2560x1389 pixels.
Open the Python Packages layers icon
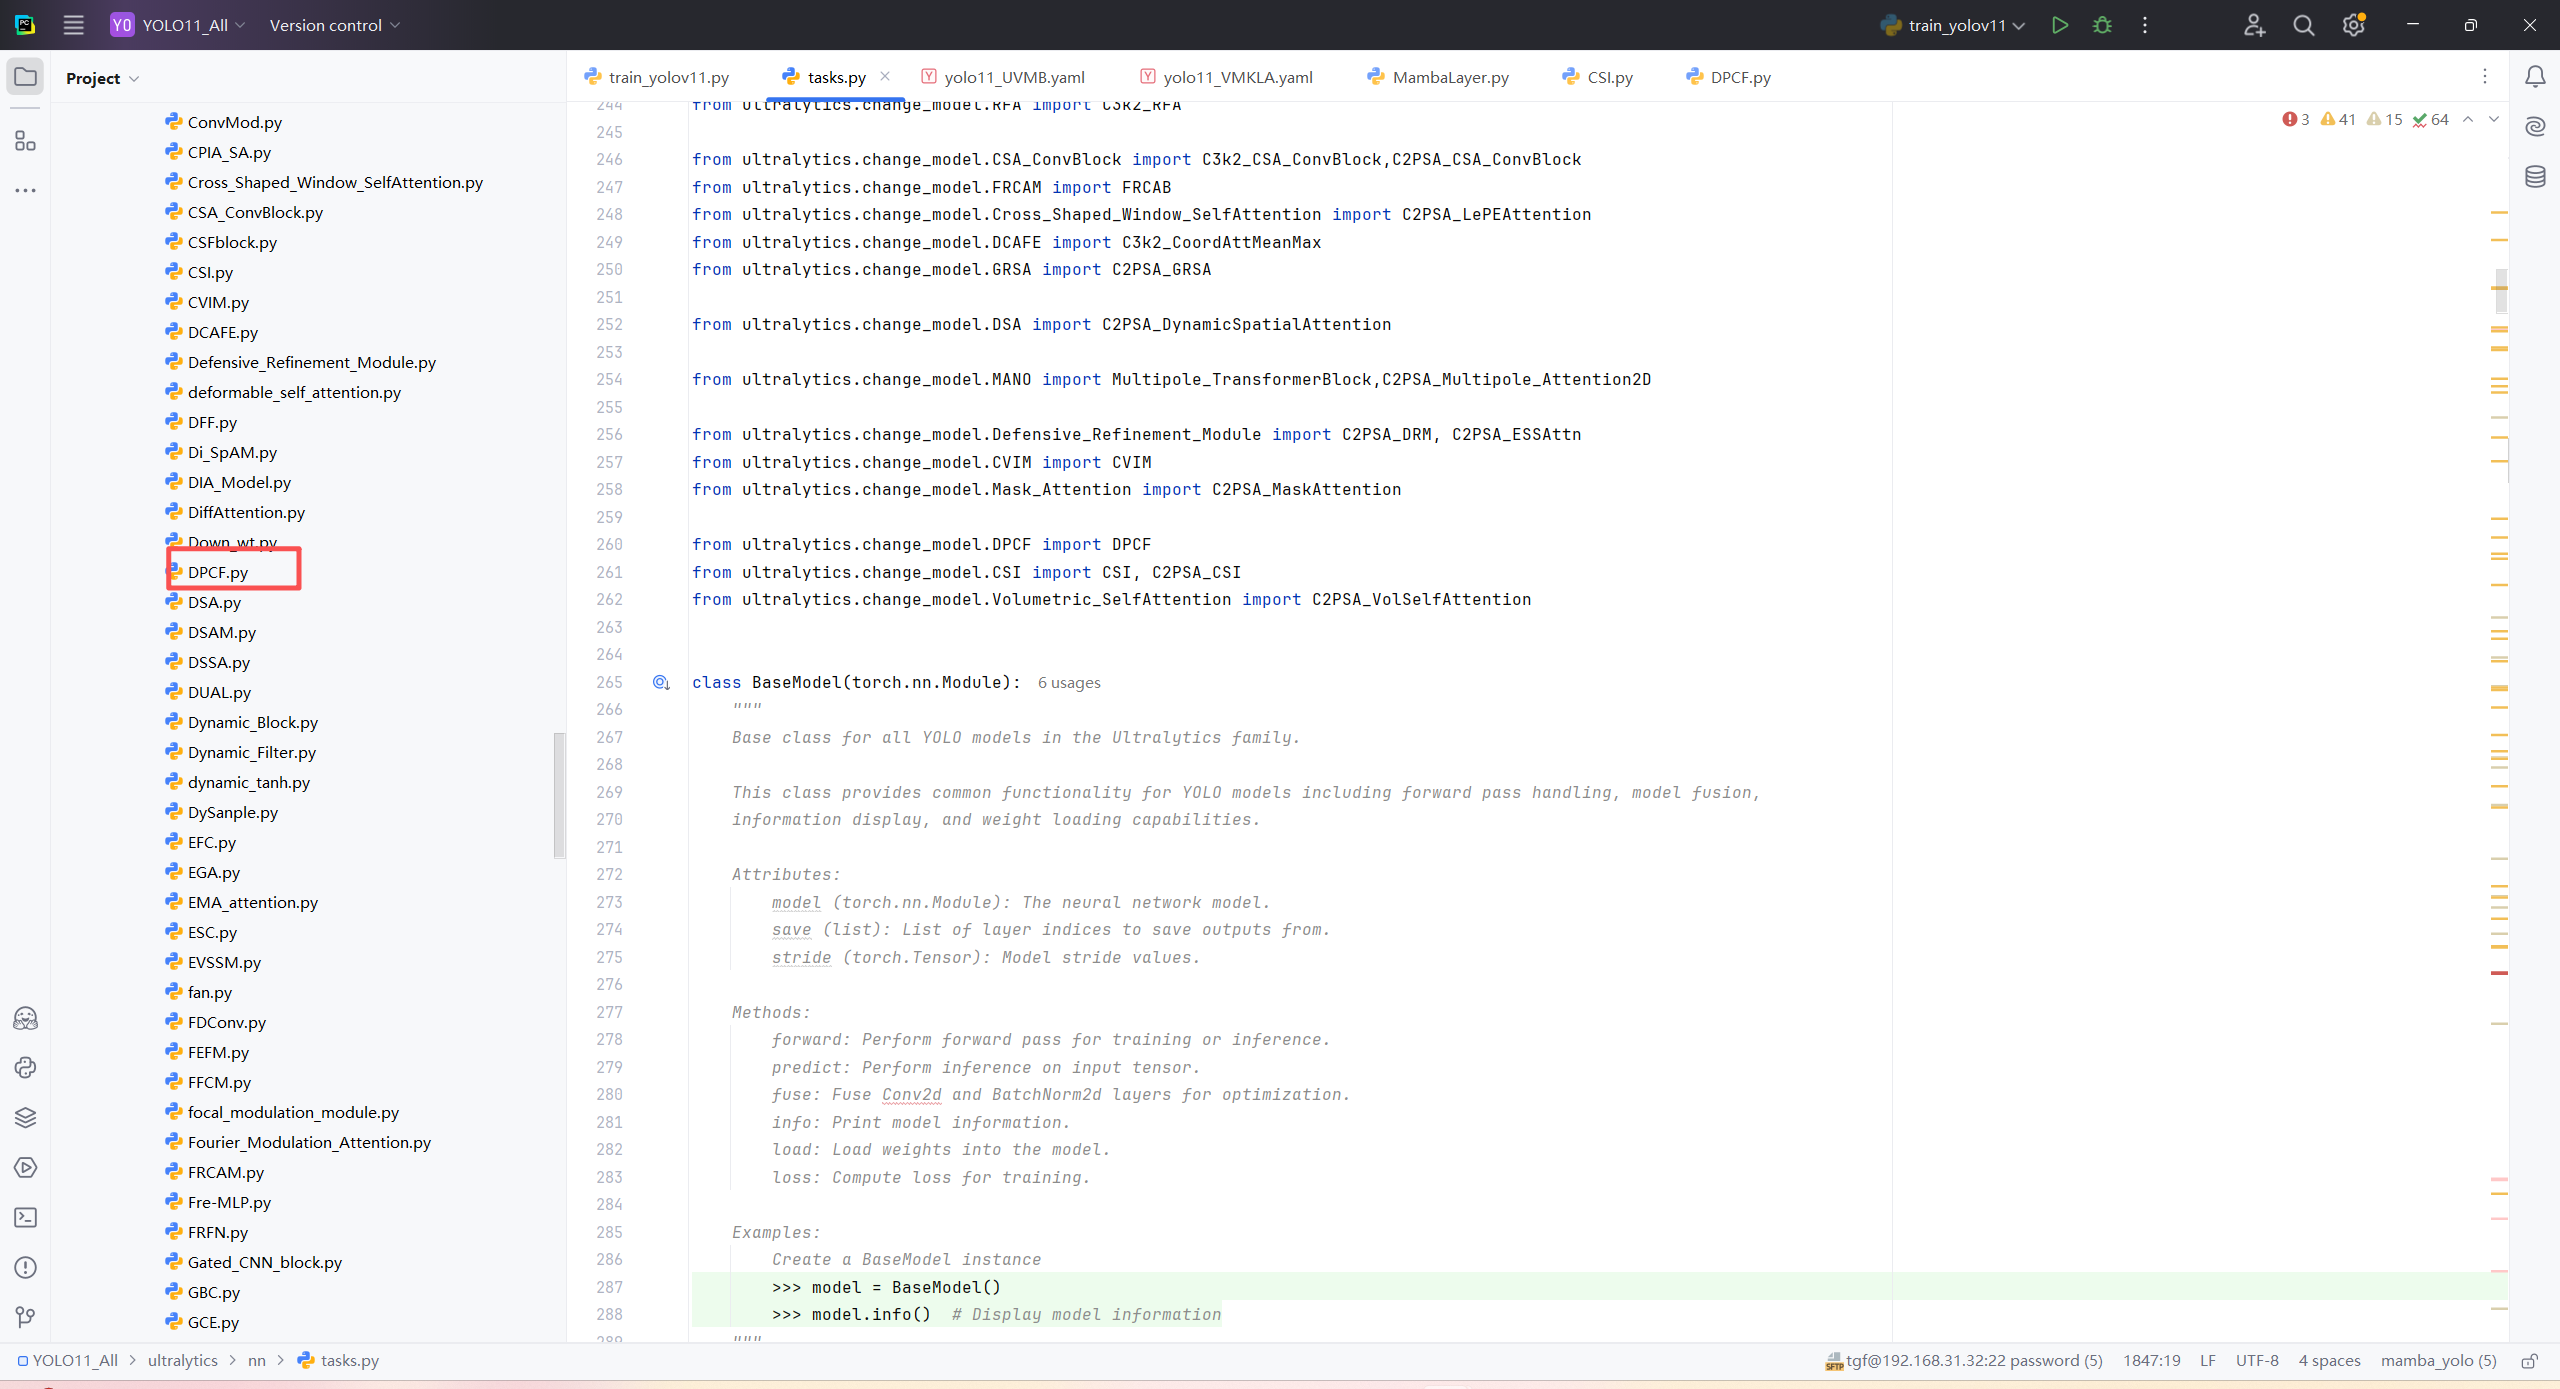click(25, 1117)
